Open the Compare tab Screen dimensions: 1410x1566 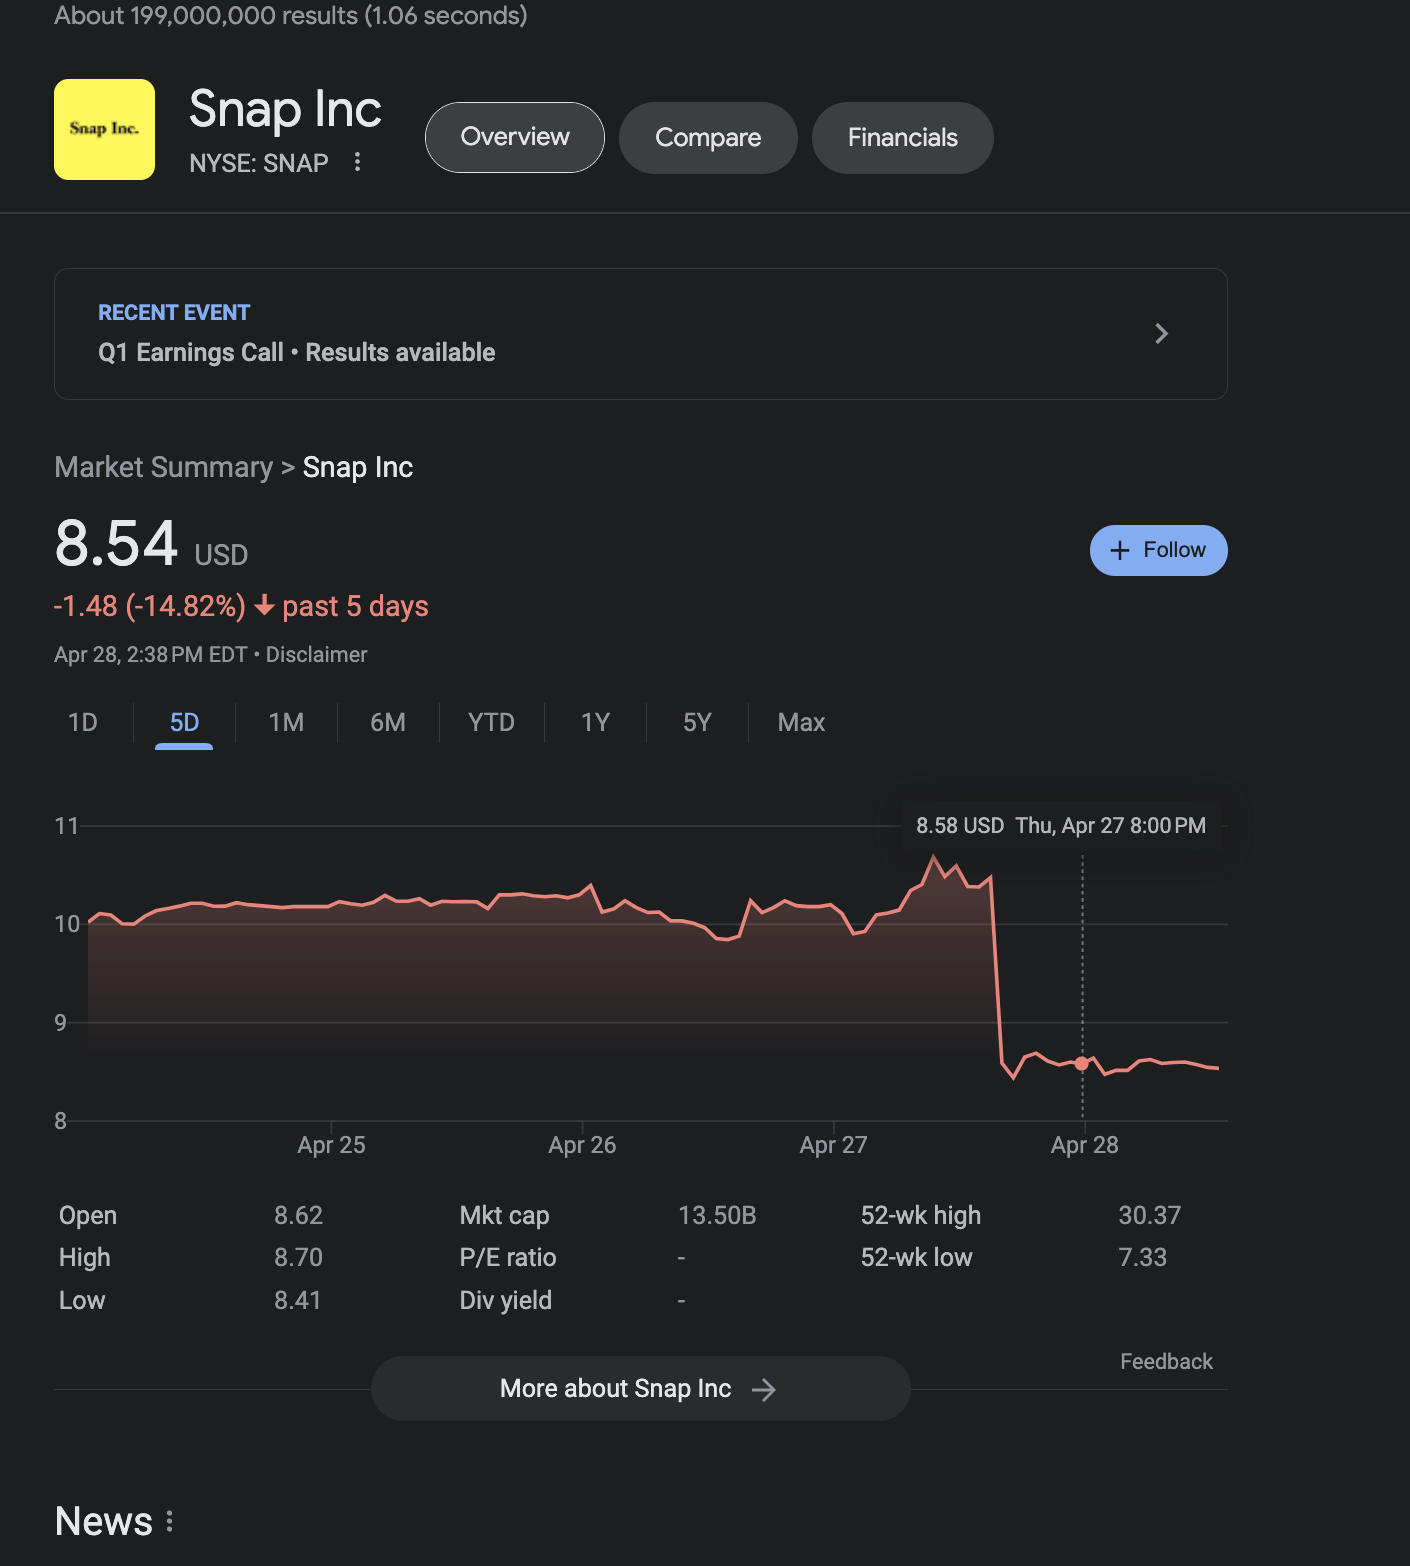tap(708, 137)
